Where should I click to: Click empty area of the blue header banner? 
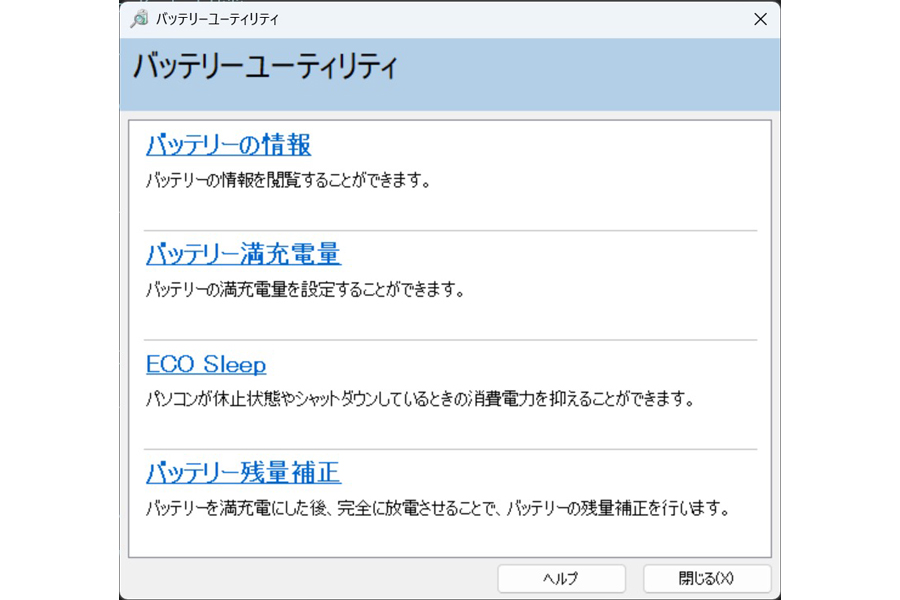[585, 75]
